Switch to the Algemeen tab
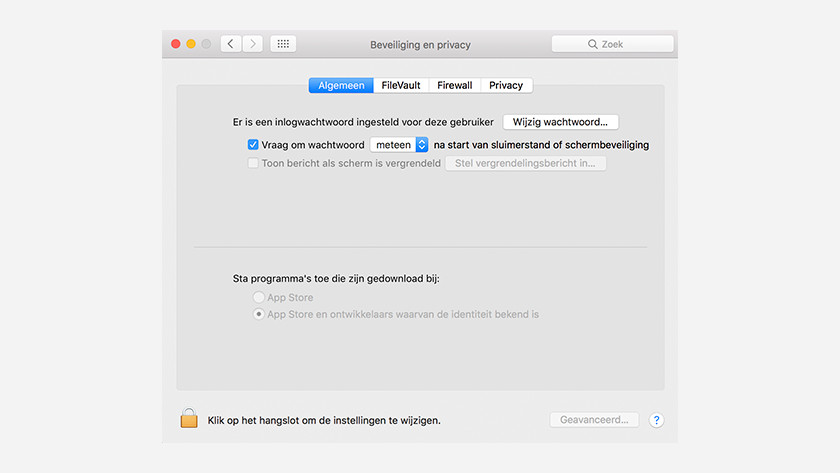The height and width of the screenshot is (473, 840). [341, 85]
